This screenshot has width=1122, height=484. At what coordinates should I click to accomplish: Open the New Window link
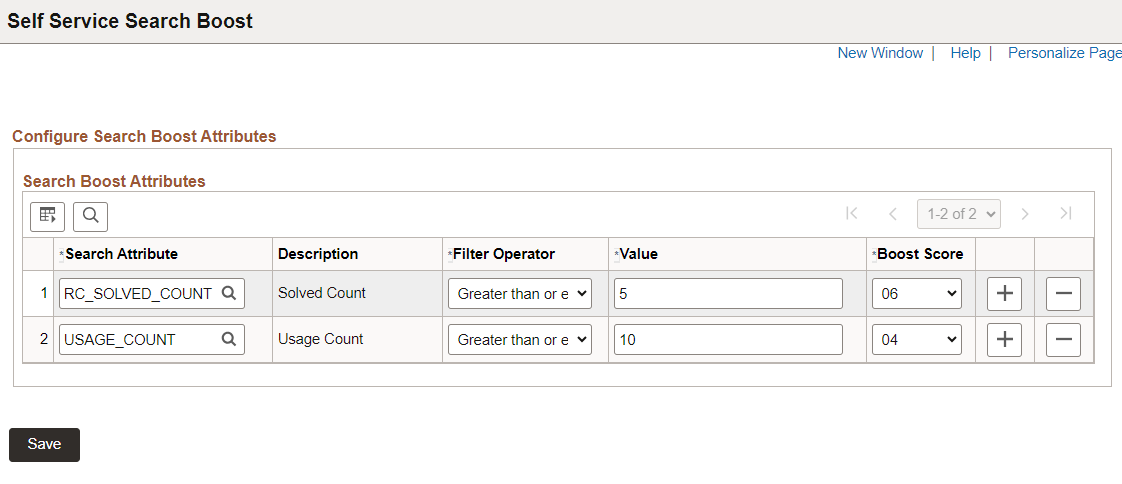point(880,53)
